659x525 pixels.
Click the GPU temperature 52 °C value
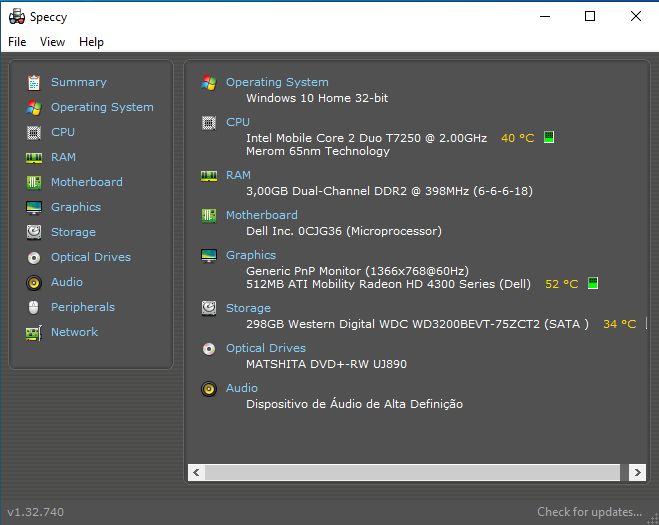[x=561, y=284]
